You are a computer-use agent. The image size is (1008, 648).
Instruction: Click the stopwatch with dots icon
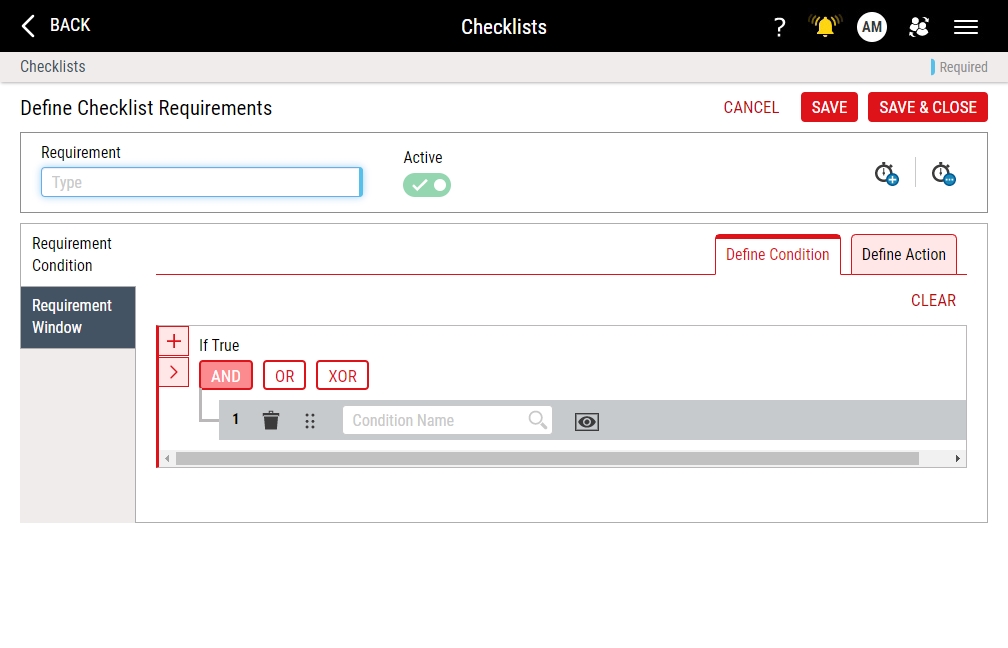click(943, 174)
